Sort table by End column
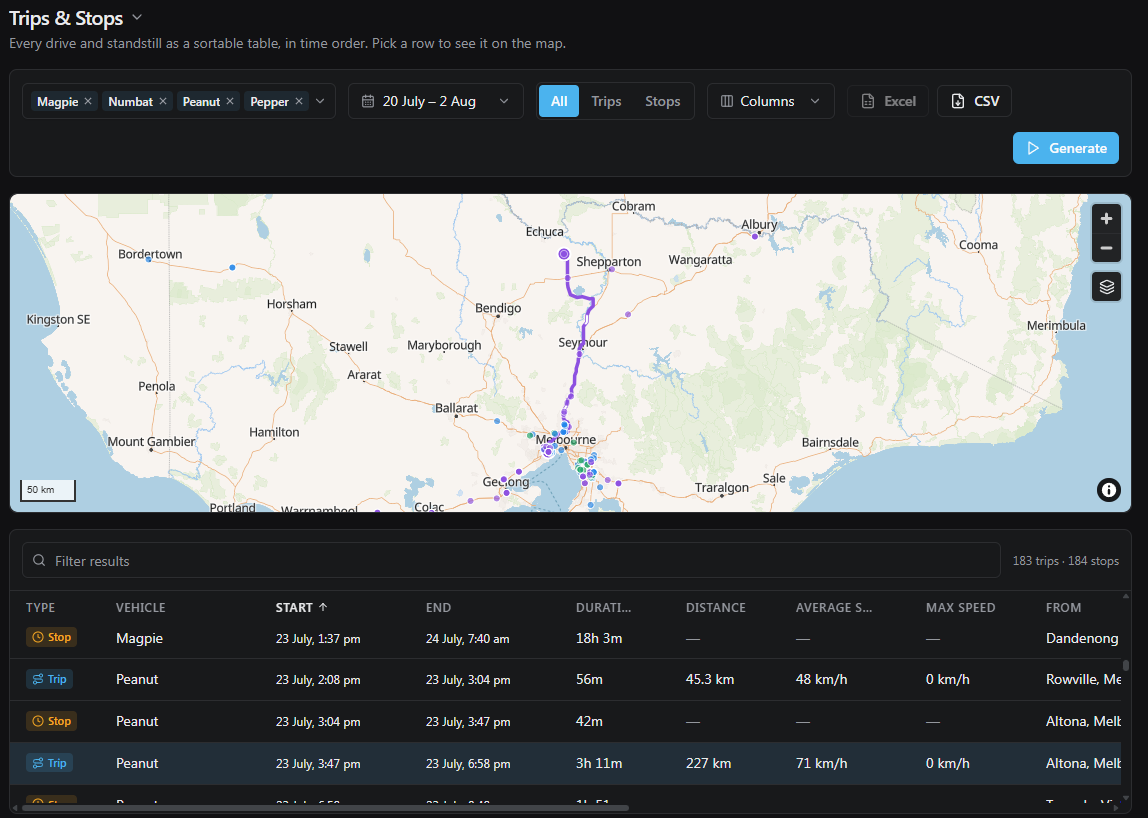 click(x=438, y=607)
